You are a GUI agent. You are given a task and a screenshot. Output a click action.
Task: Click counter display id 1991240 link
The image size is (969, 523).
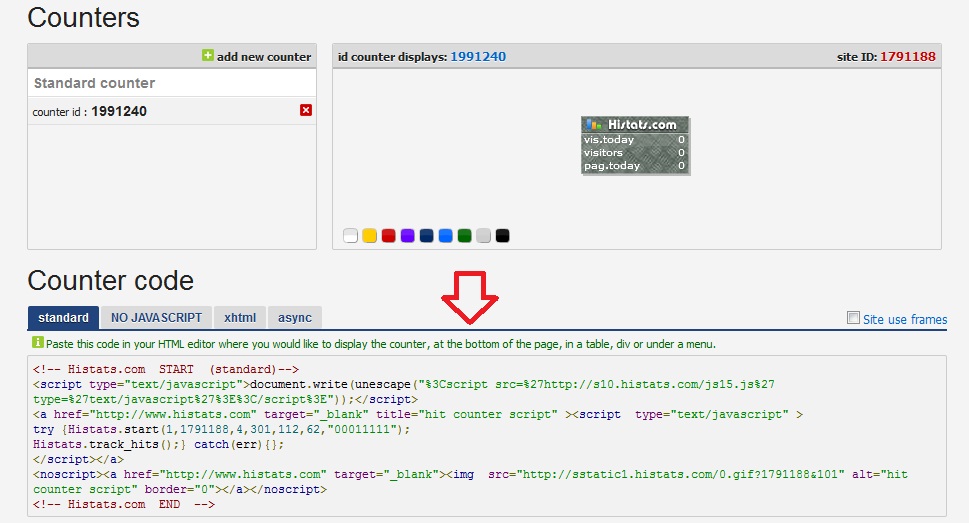(x=478, y=56)
